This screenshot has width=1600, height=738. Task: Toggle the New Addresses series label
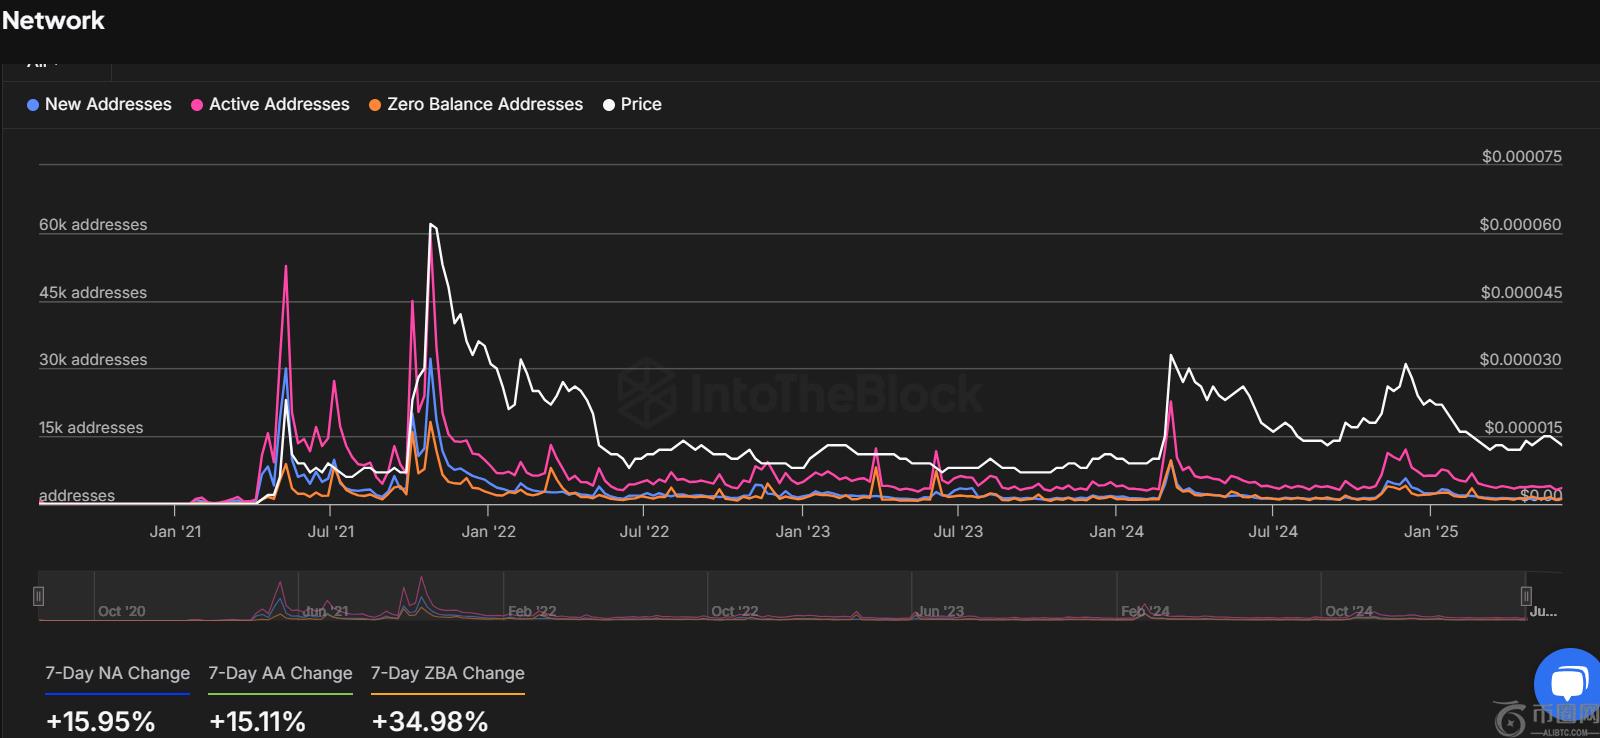click(x=108, y=105)
